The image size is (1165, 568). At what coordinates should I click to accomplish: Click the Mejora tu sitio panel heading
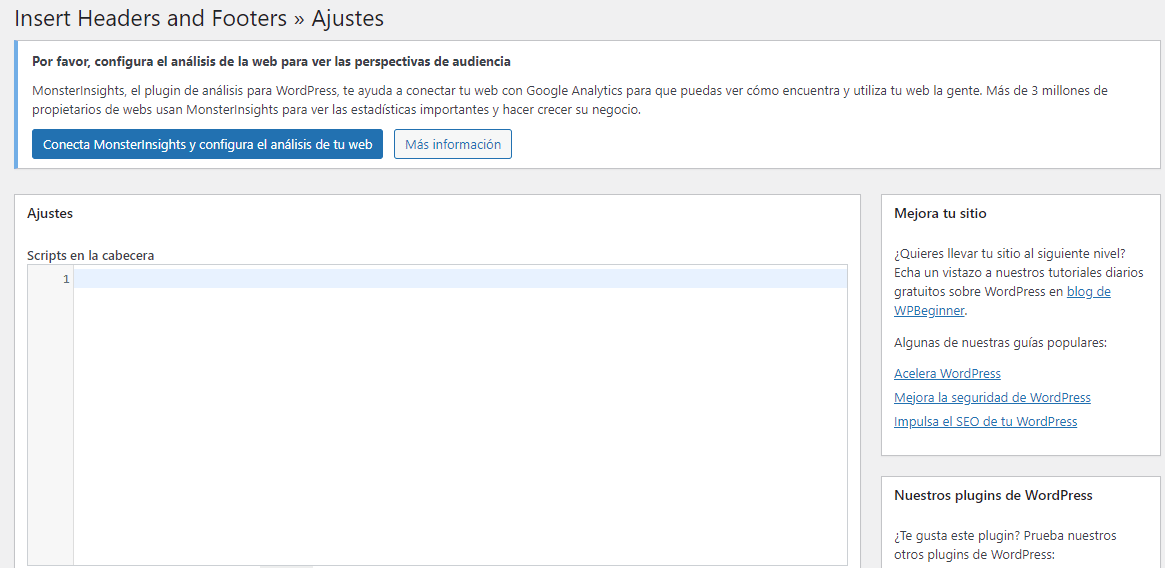(x=940, y=213)
